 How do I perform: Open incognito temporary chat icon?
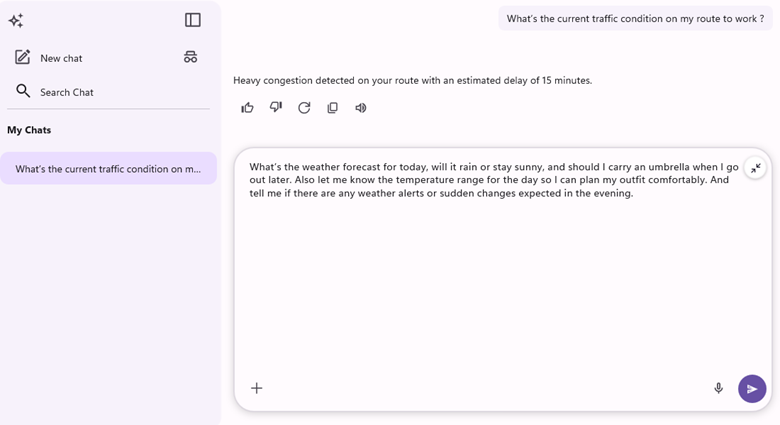(x=191, y=57)
